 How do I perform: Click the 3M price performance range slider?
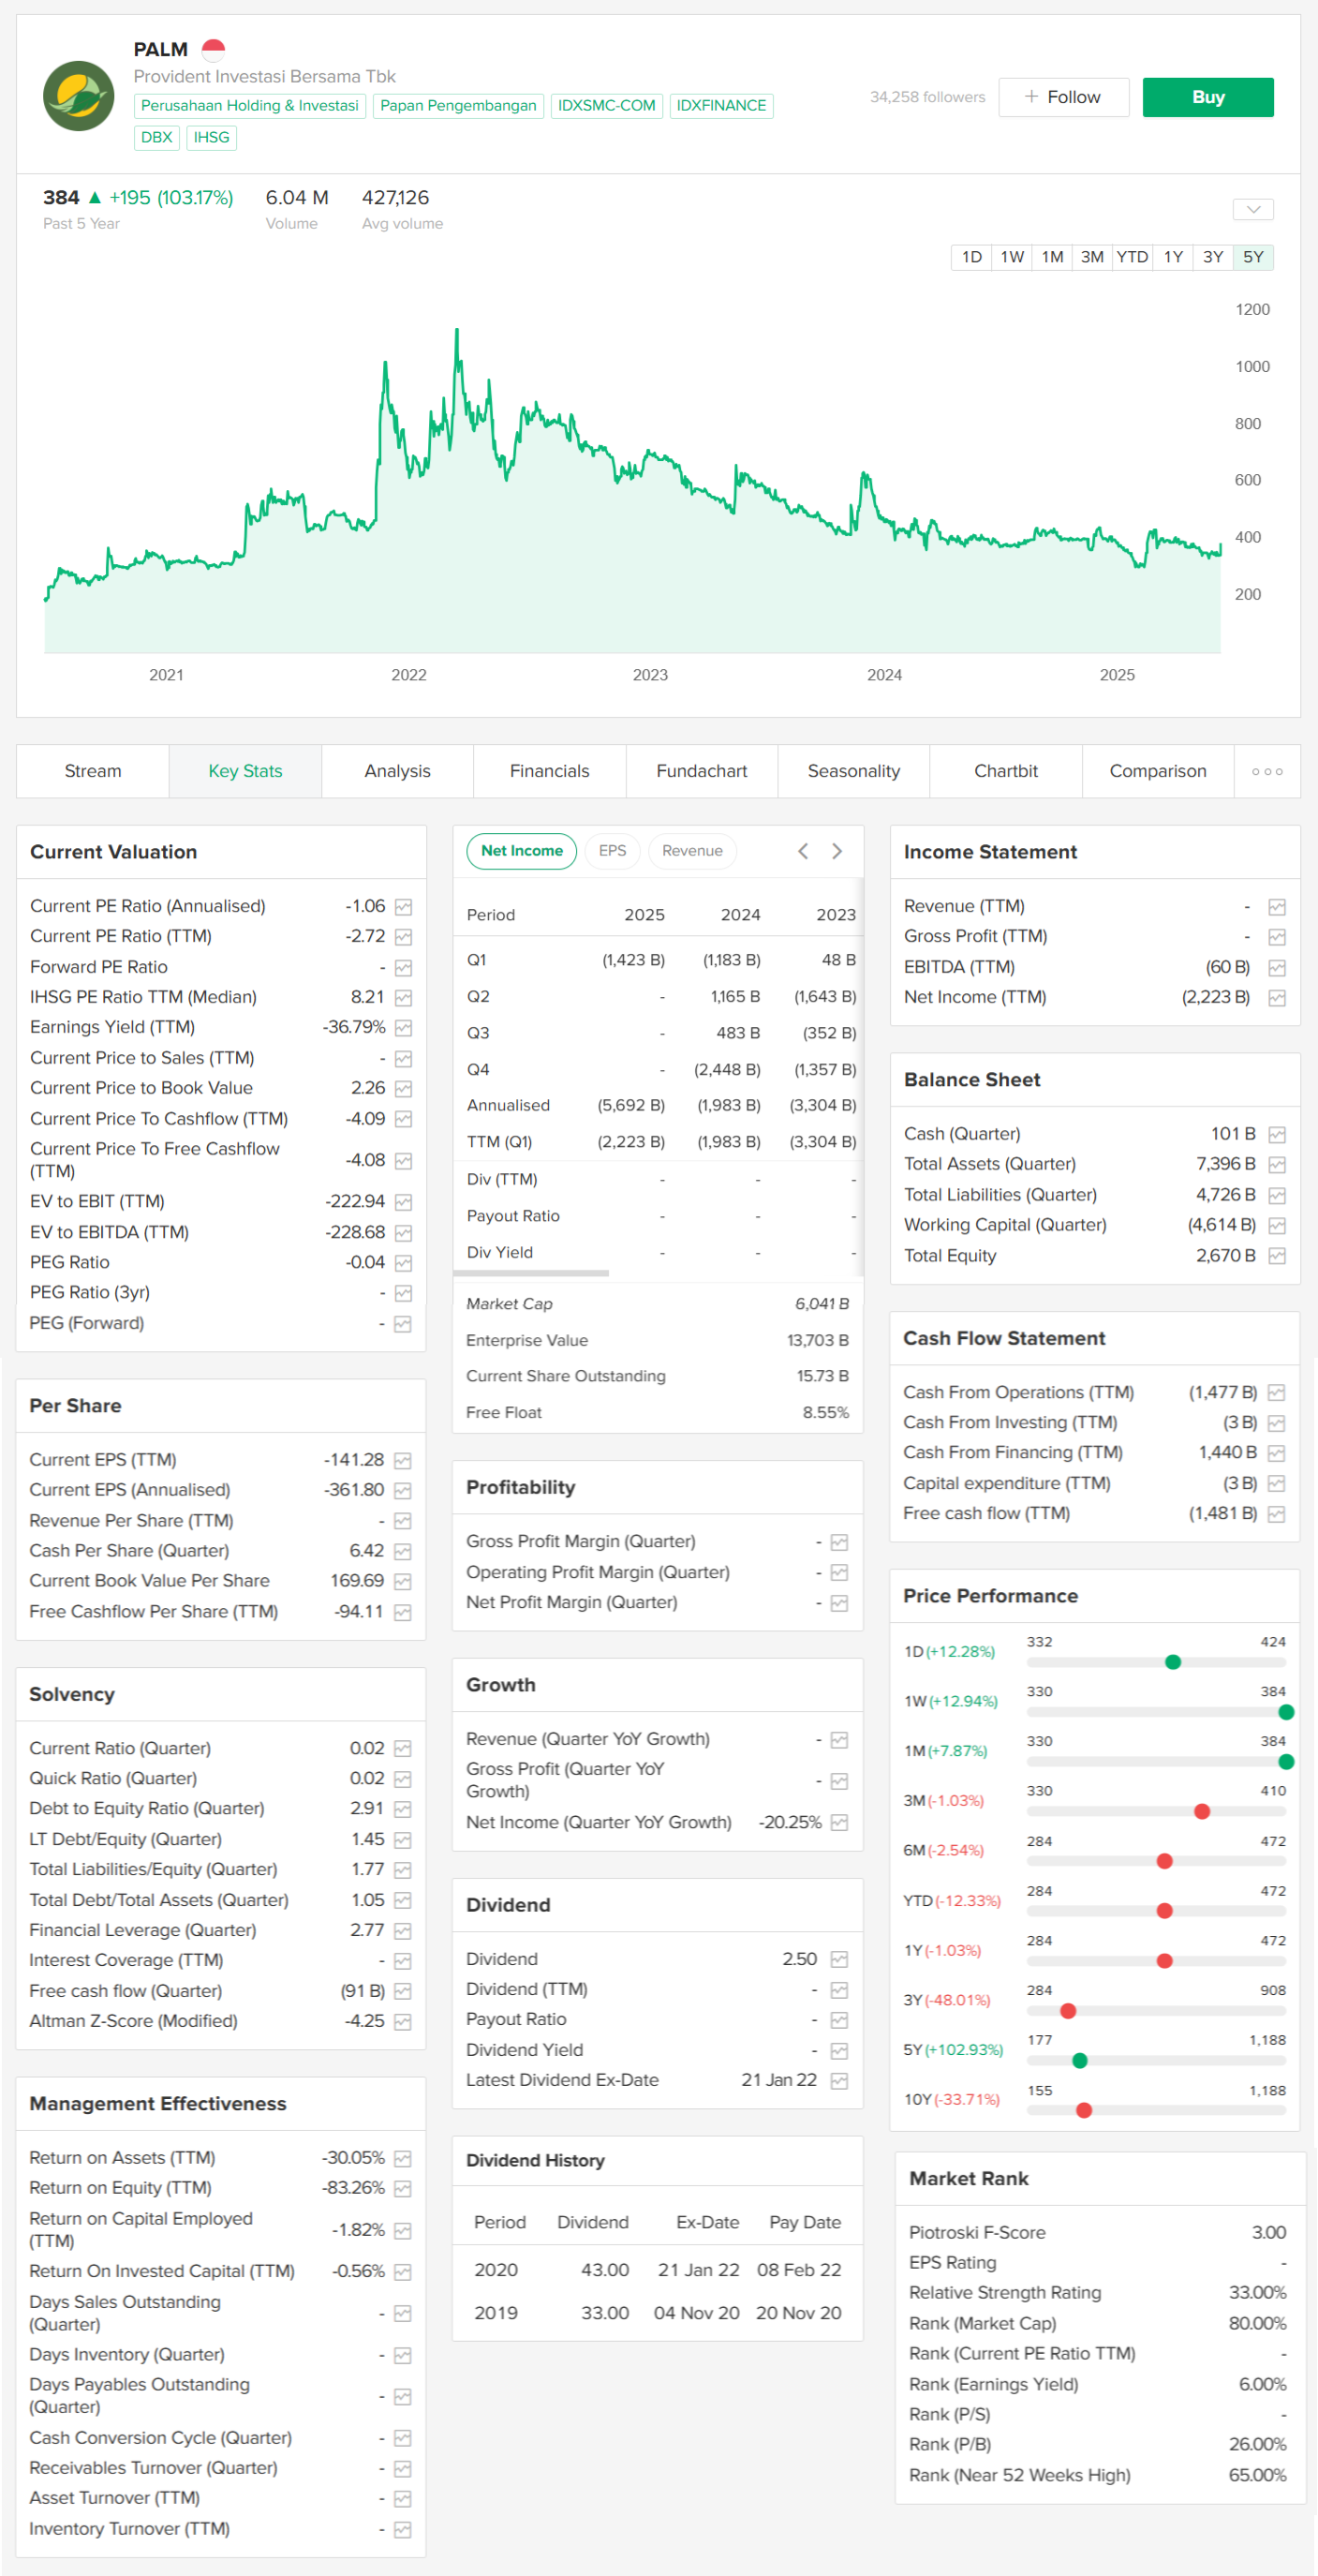tap(1156, 1811)
